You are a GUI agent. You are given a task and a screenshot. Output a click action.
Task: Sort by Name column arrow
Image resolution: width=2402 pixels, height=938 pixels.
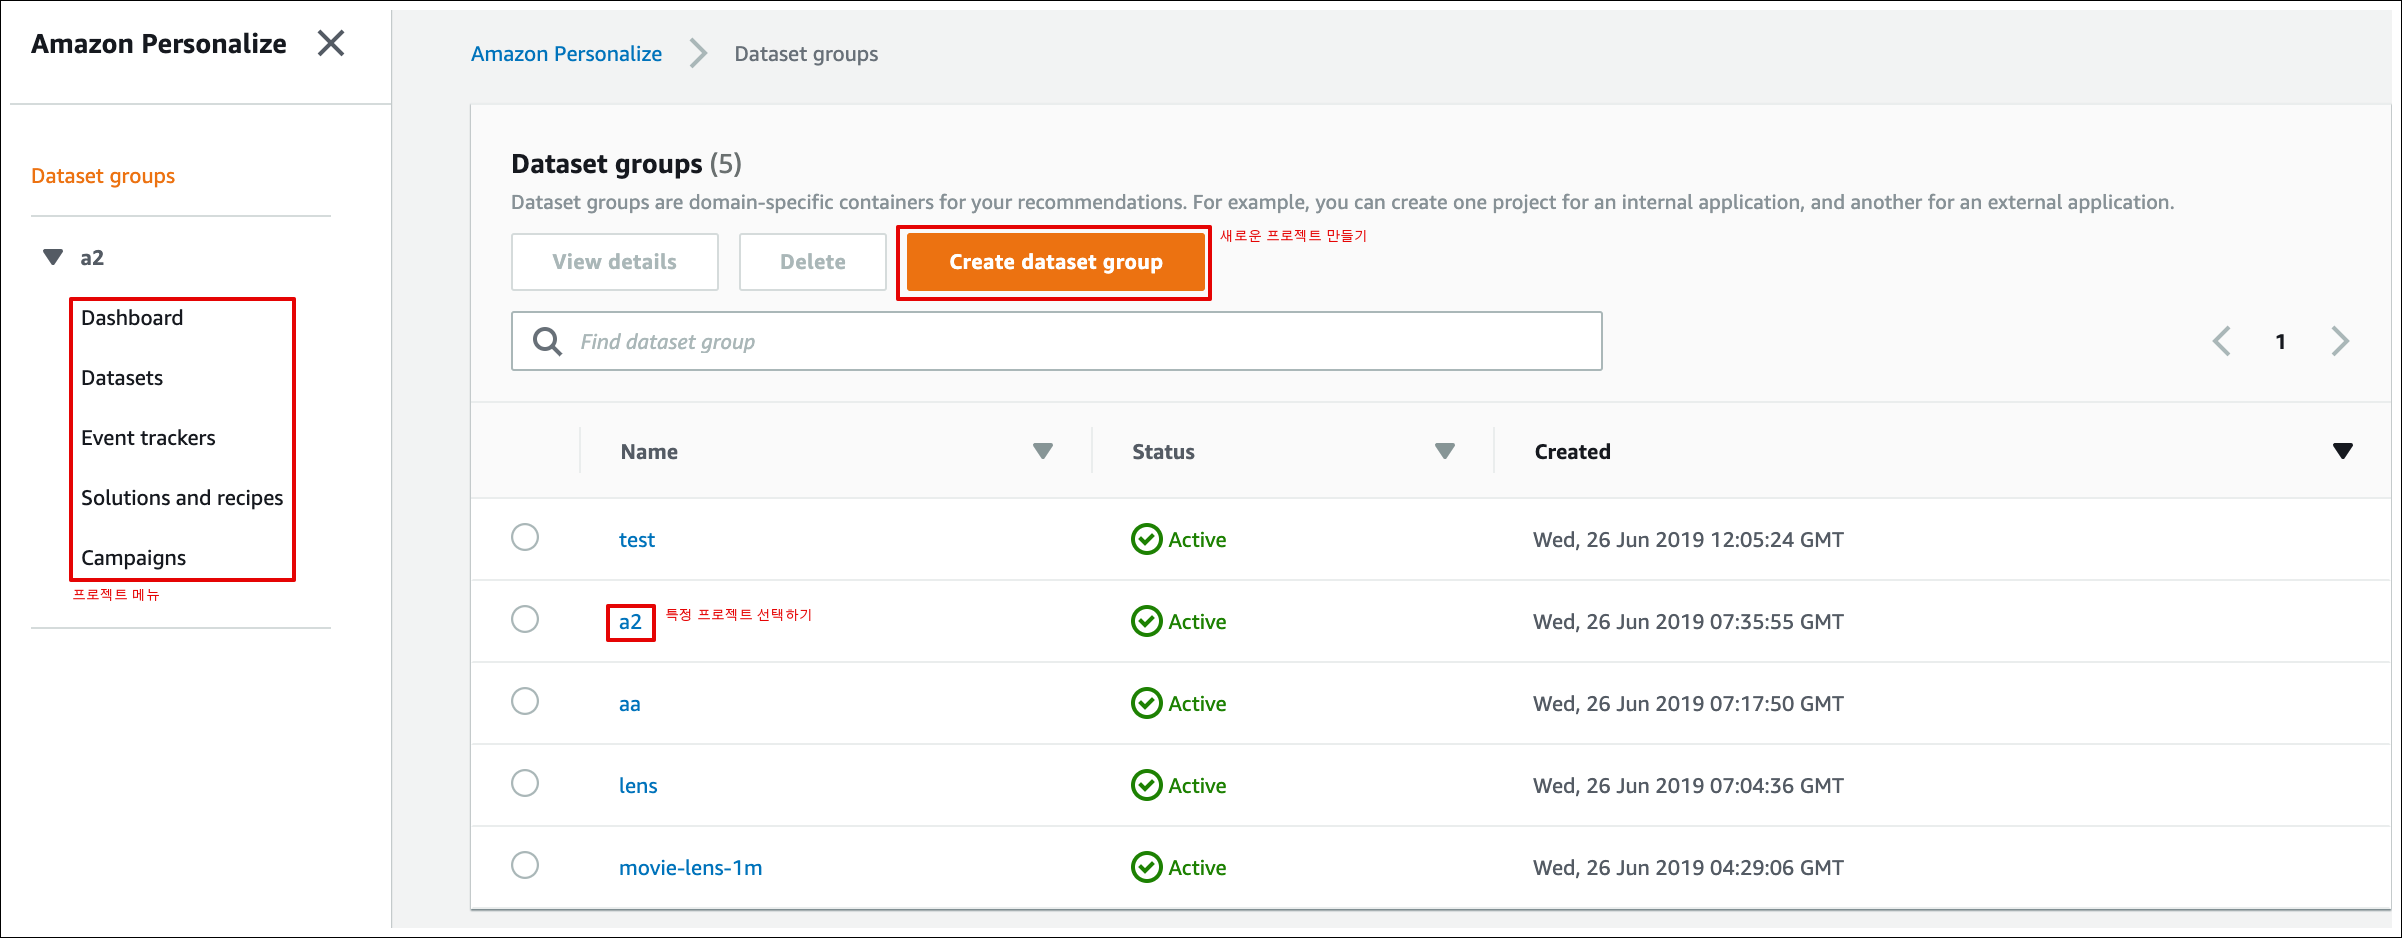(x=1043, y=451)
